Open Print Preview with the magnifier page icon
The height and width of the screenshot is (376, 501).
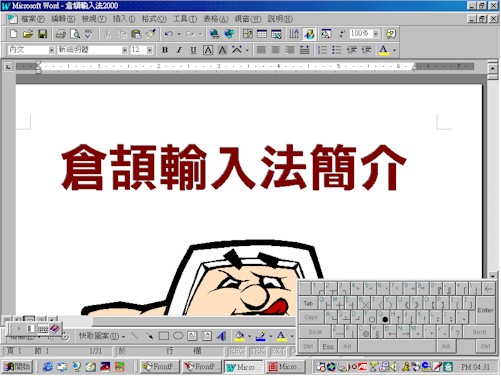pyautogui.click(x=75, y=34)
